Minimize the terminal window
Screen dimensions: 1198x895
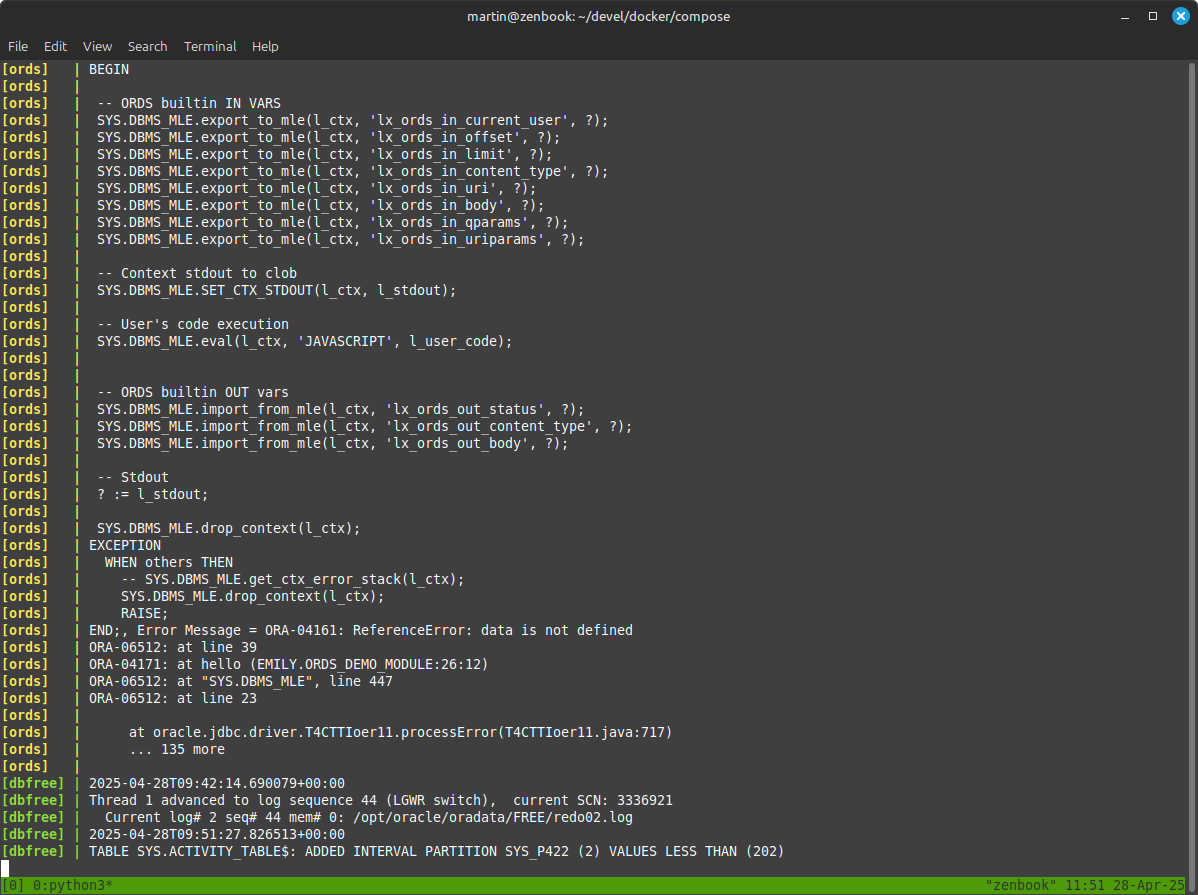click(x=1126, y=16)
